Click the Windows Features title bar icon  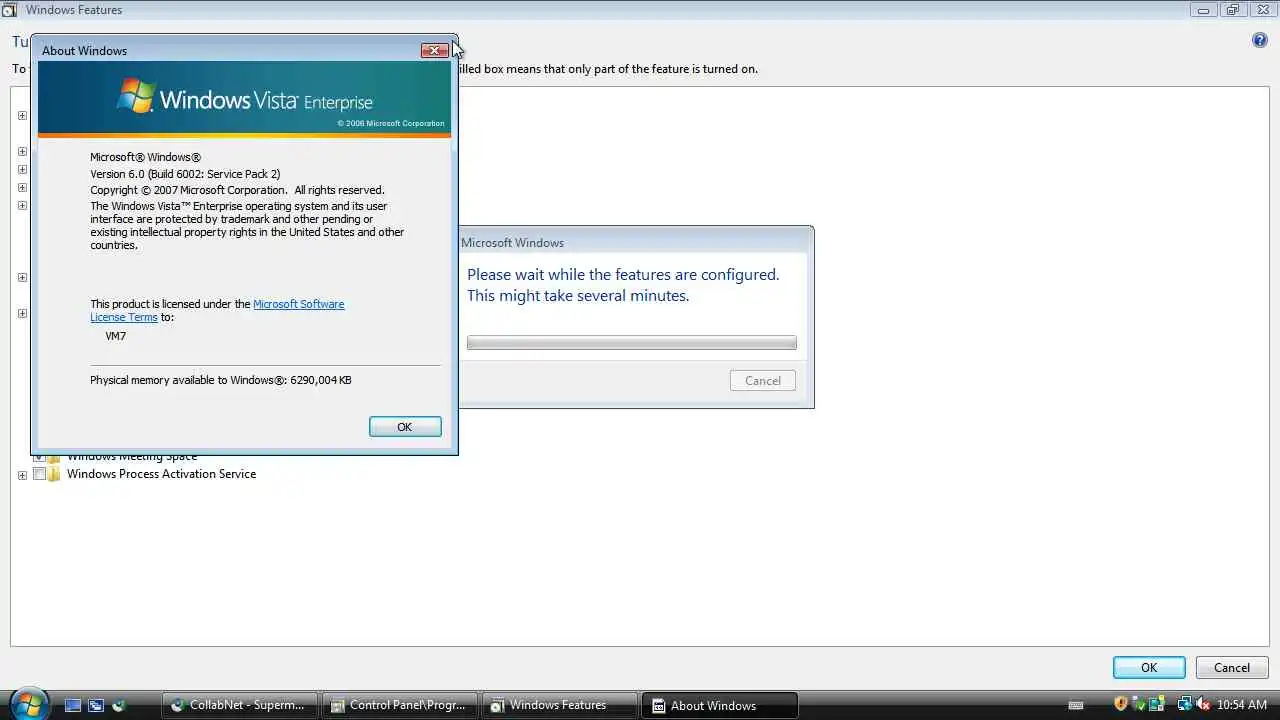pyautogui.click(x=10, y=10)
